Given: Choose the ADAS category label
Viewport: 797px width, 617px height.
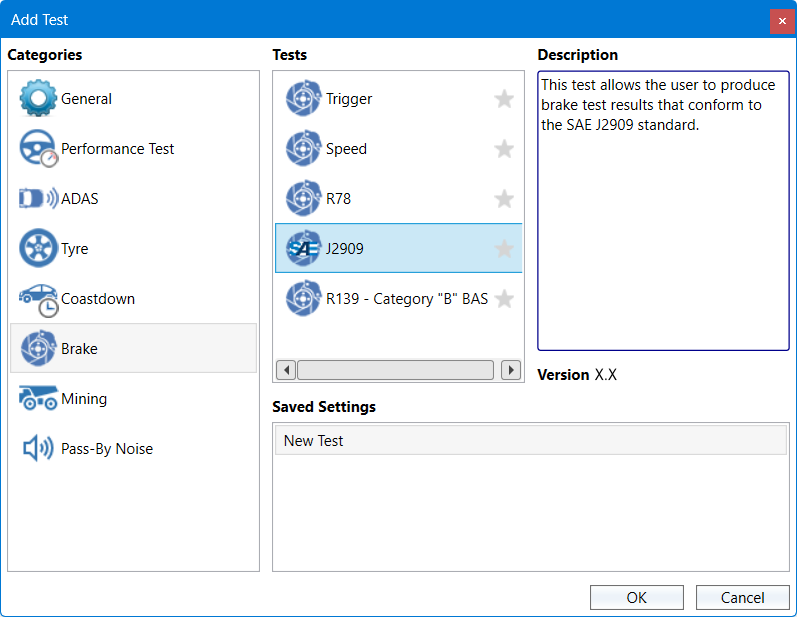Looking at the screenshot, I should pos(80,198).
